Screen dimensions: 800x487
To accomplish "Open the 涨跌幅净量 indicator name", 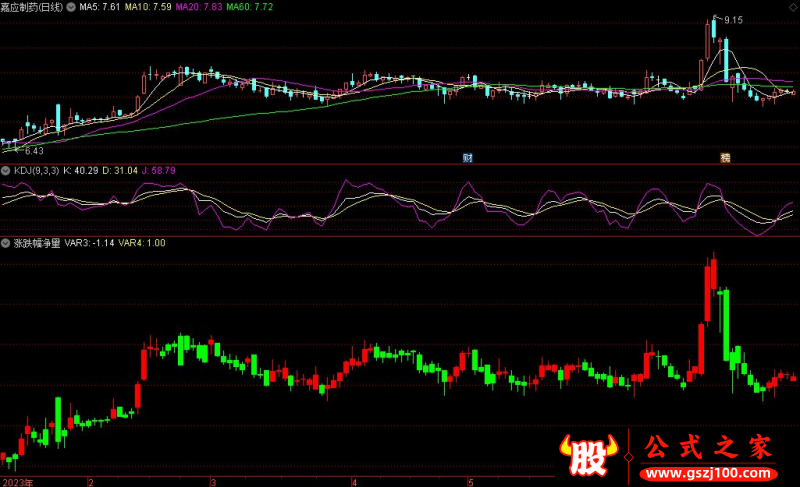I will click(x=37, y=242).
